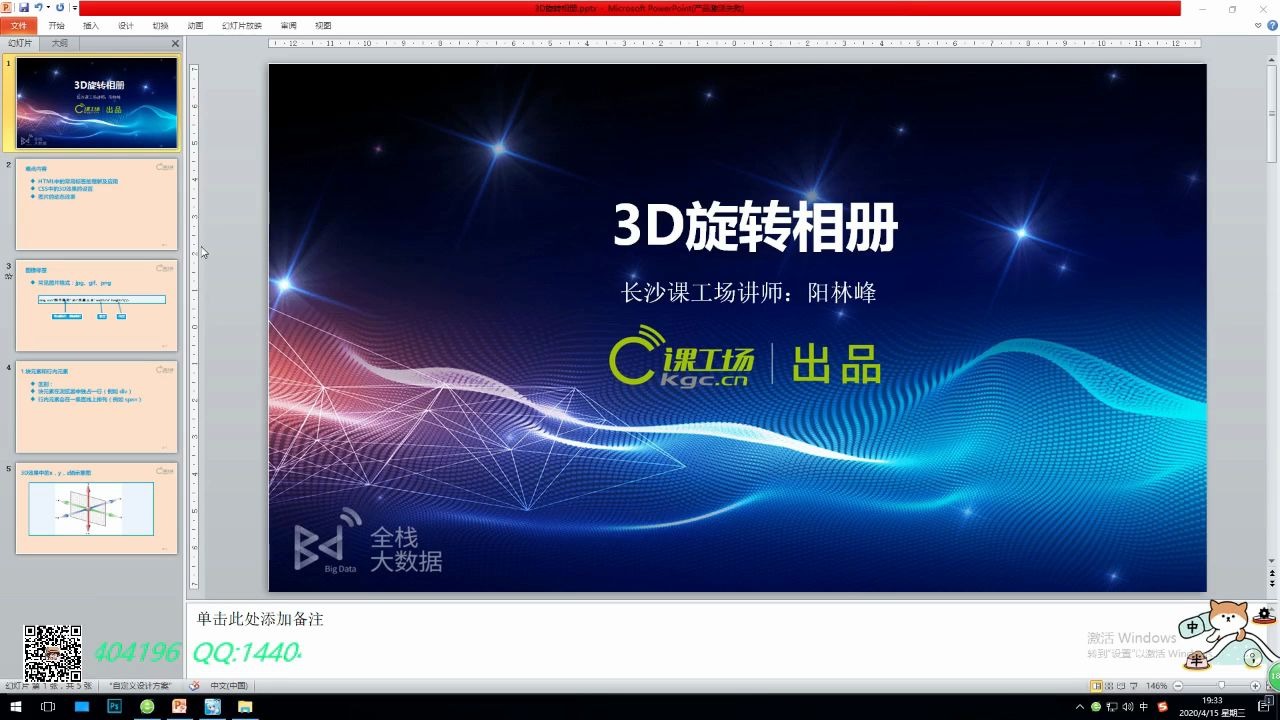Switch to the 动画 ribbon tab
The width and height of the screenshot is (1280, 720).
(x=195, y=26)
